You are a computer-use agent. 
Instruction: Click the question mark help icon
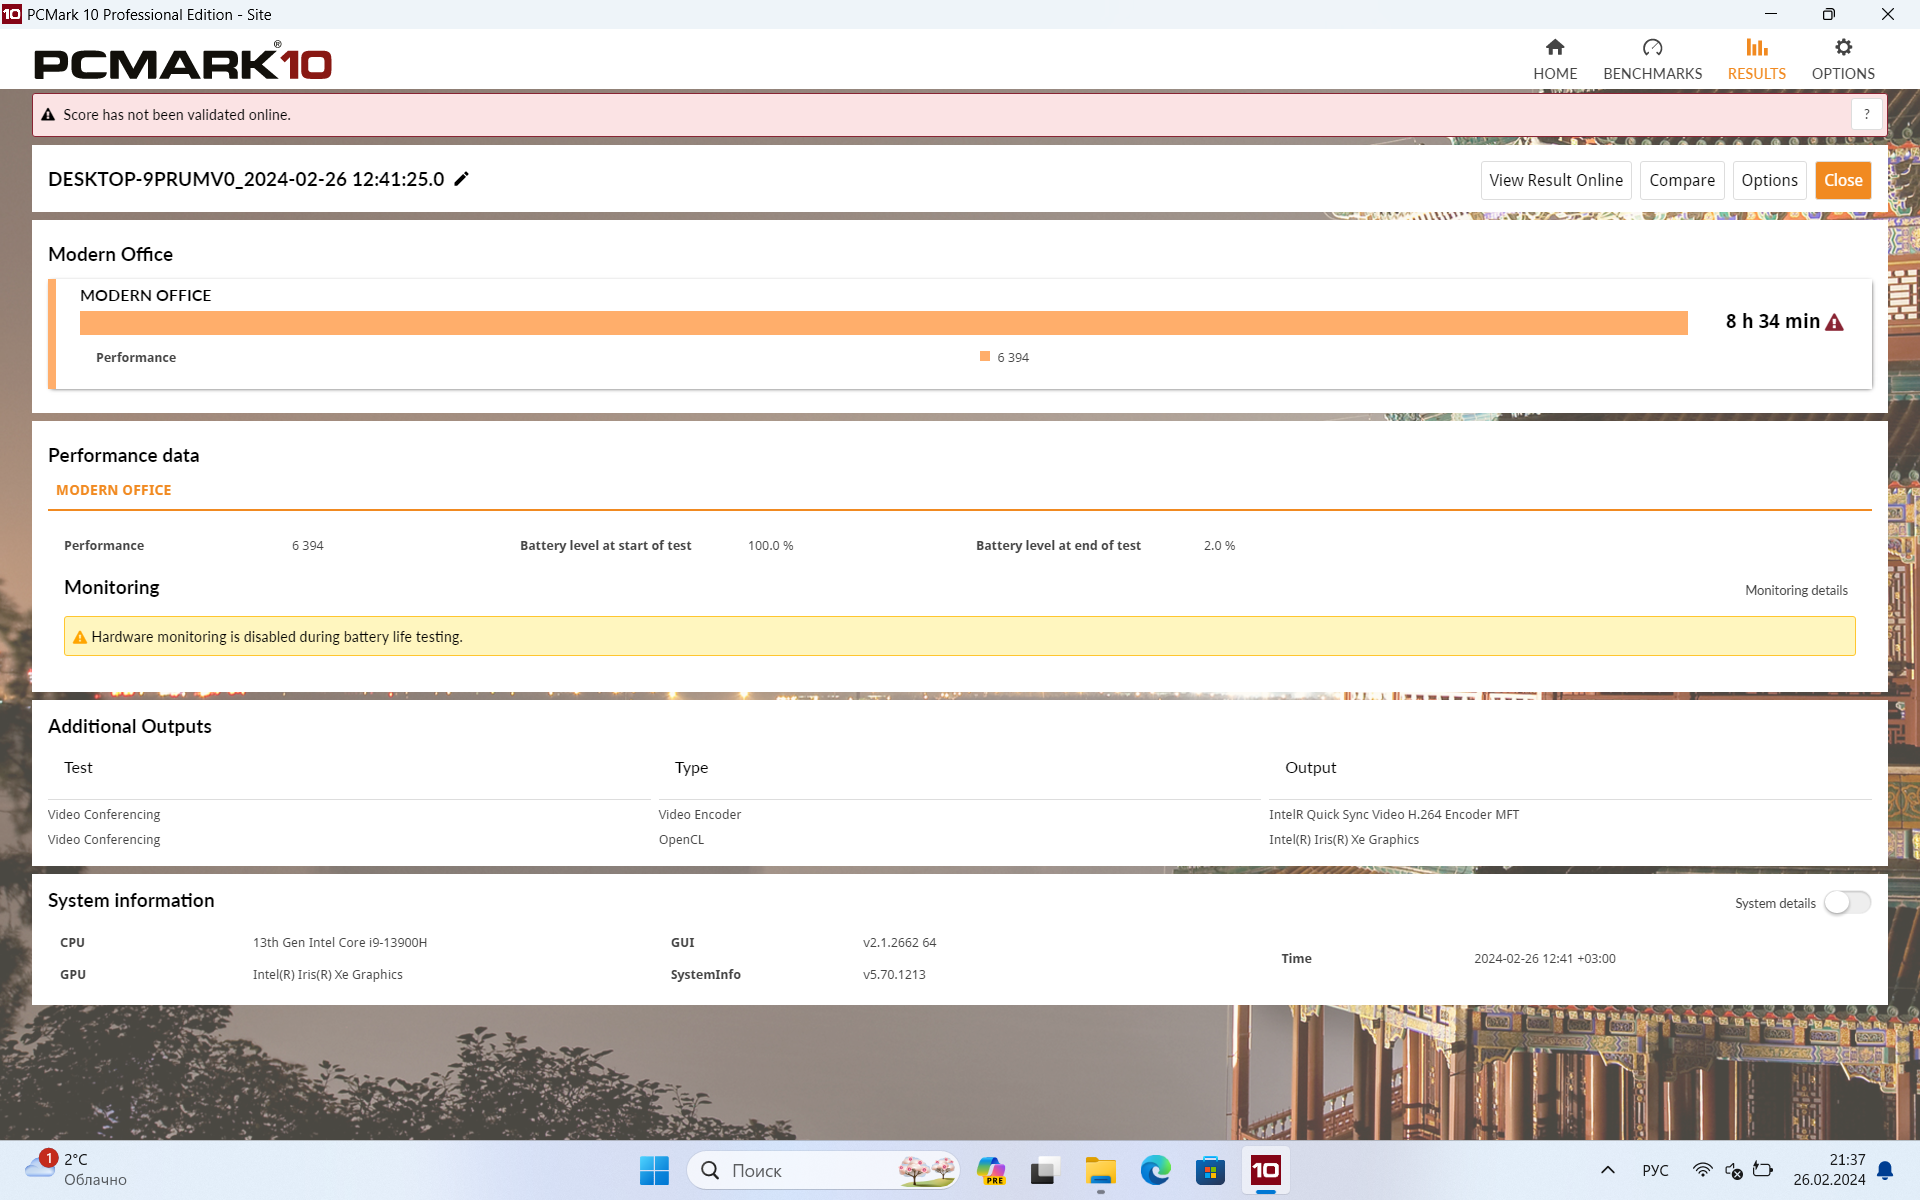pos(1866,114)
